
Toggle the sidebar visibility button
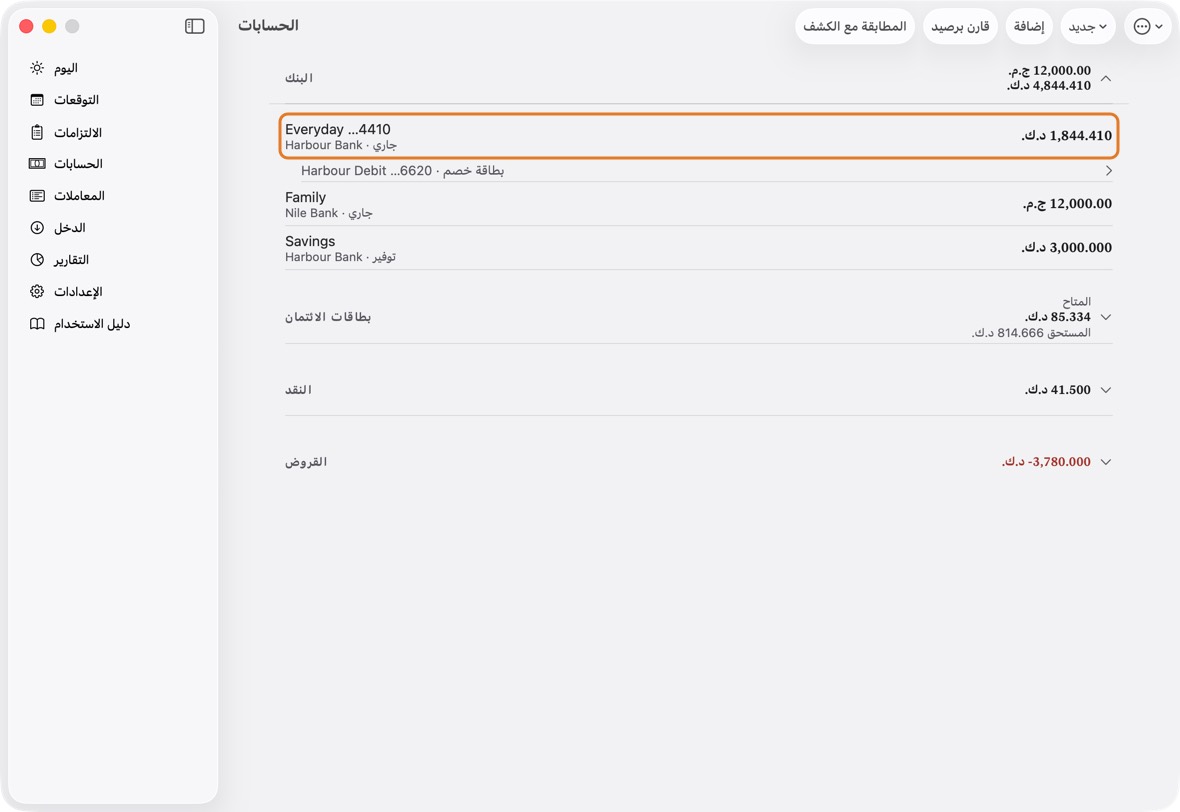[x=194, y=26]
